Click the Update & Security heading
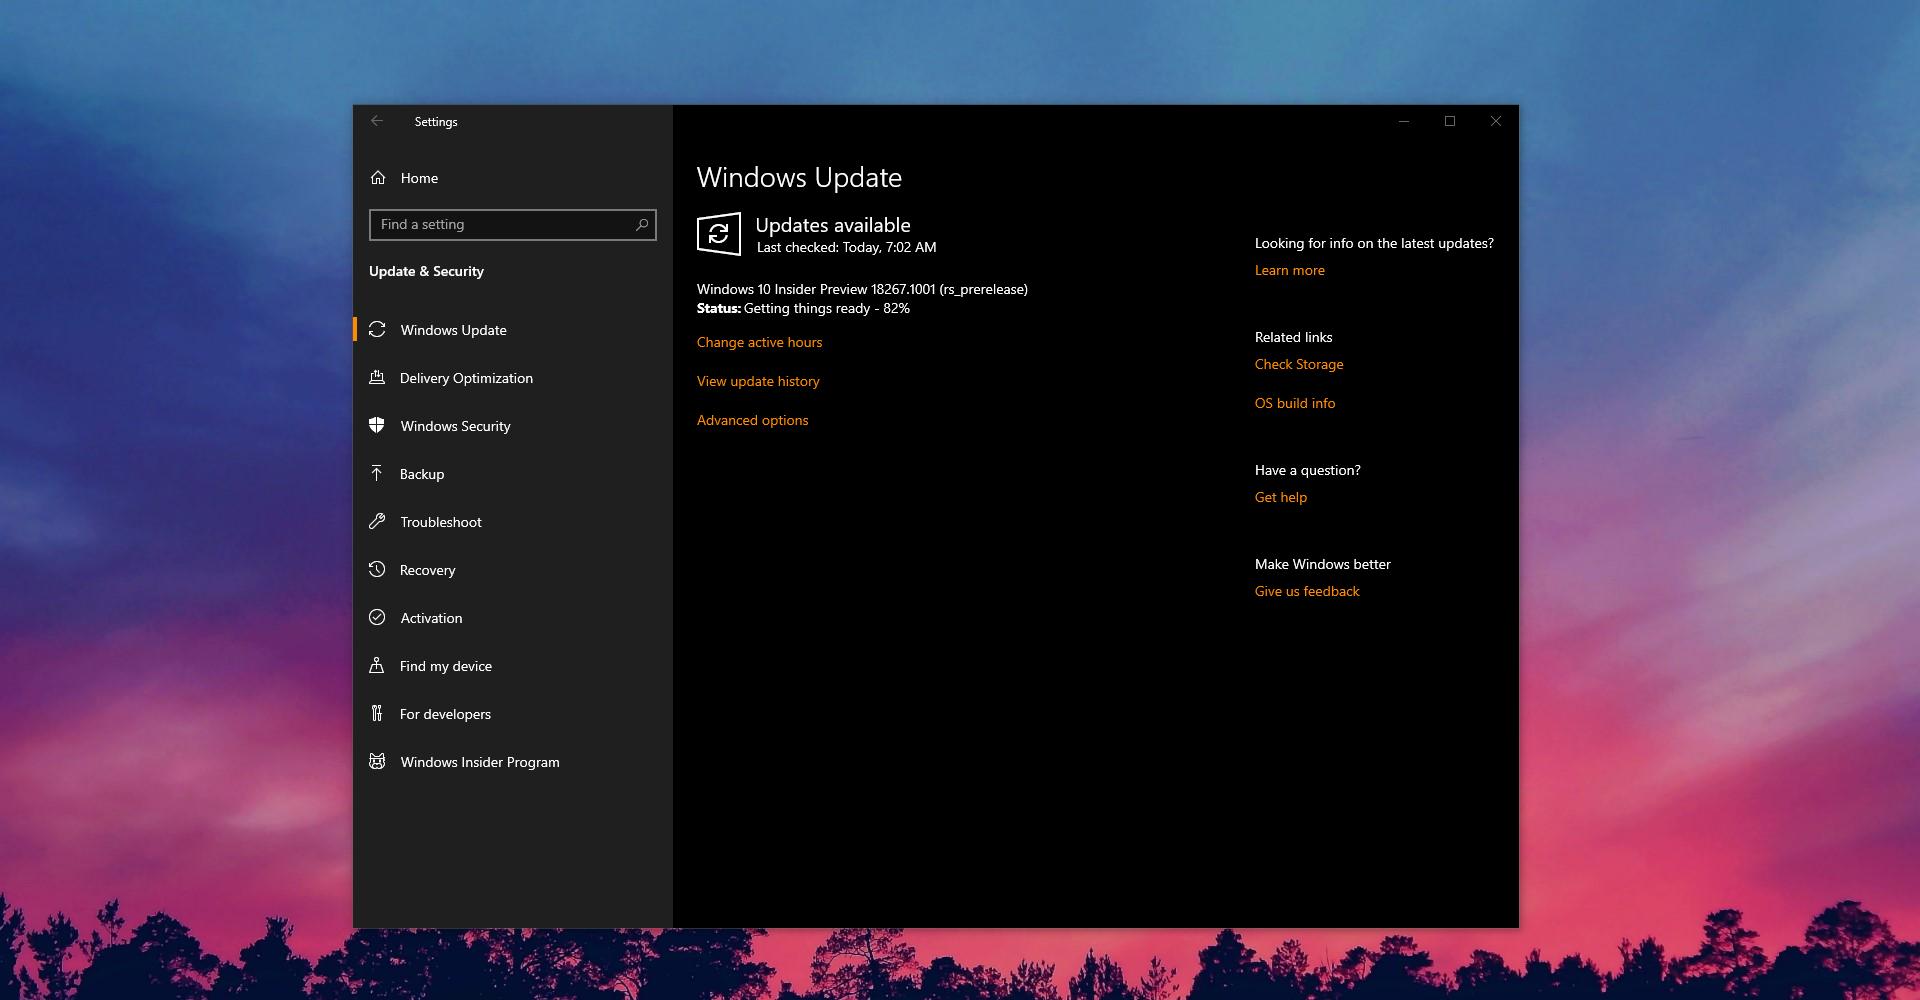 pos(426,271)
